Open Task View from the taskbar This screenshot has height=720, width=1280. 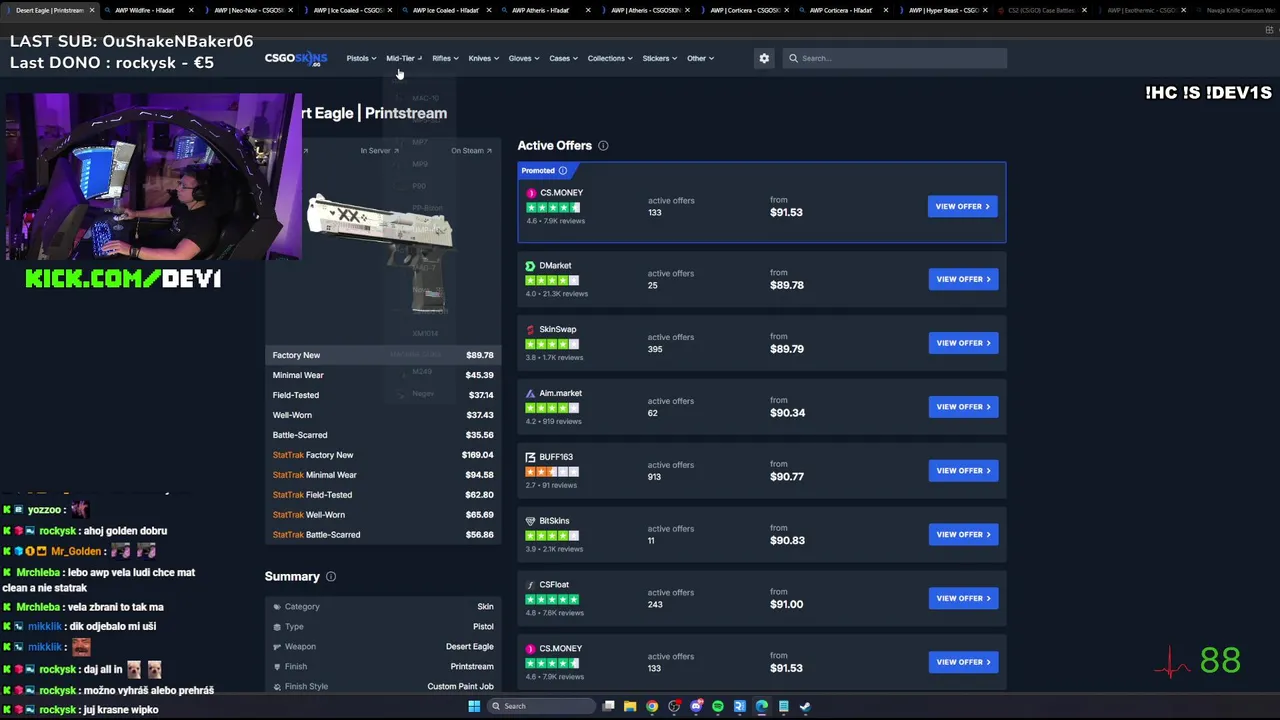click(x=608, y=706)
